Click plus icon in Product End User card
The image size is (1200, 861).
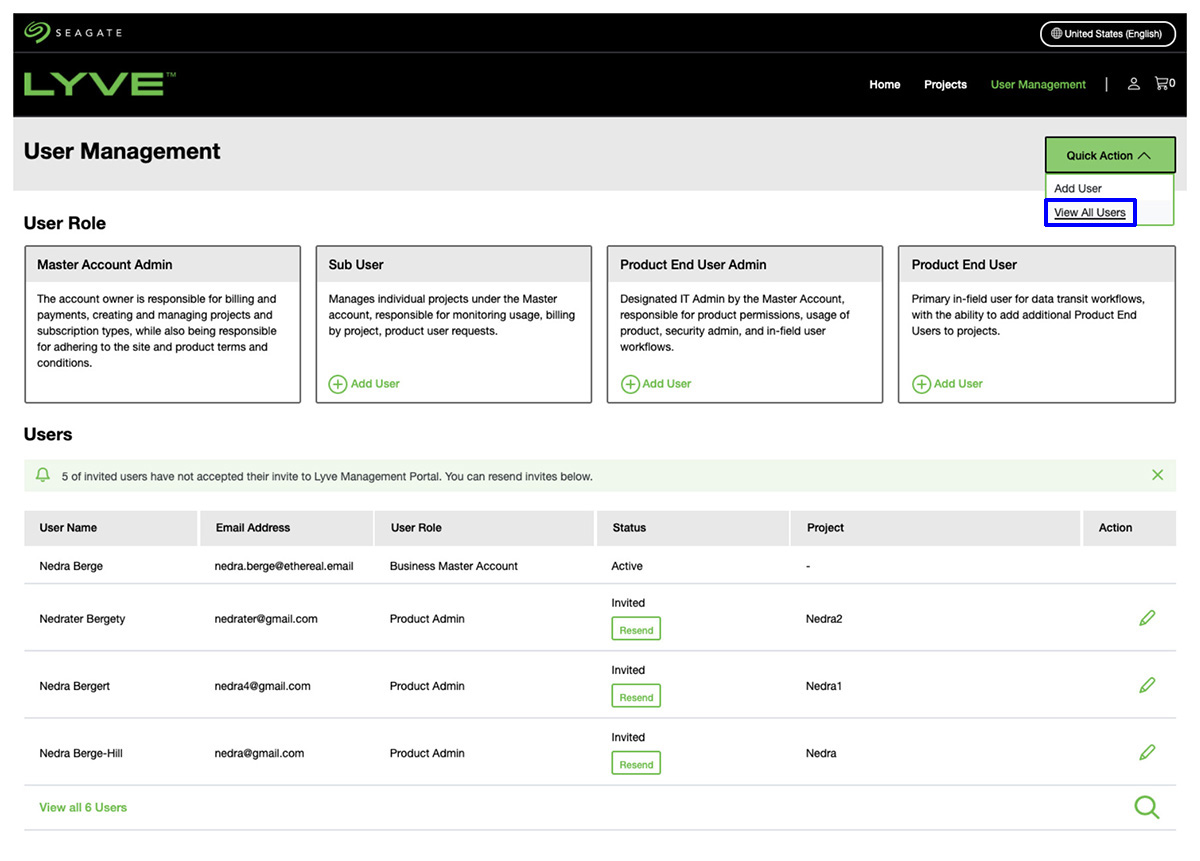921,384
